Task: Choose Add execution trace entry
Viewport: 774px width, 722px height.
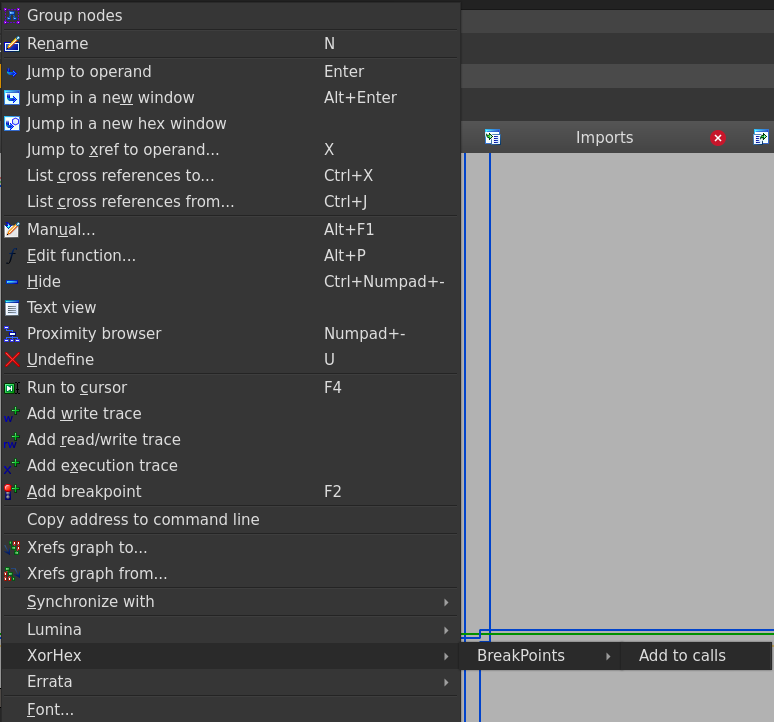Action: pos(230,466)
